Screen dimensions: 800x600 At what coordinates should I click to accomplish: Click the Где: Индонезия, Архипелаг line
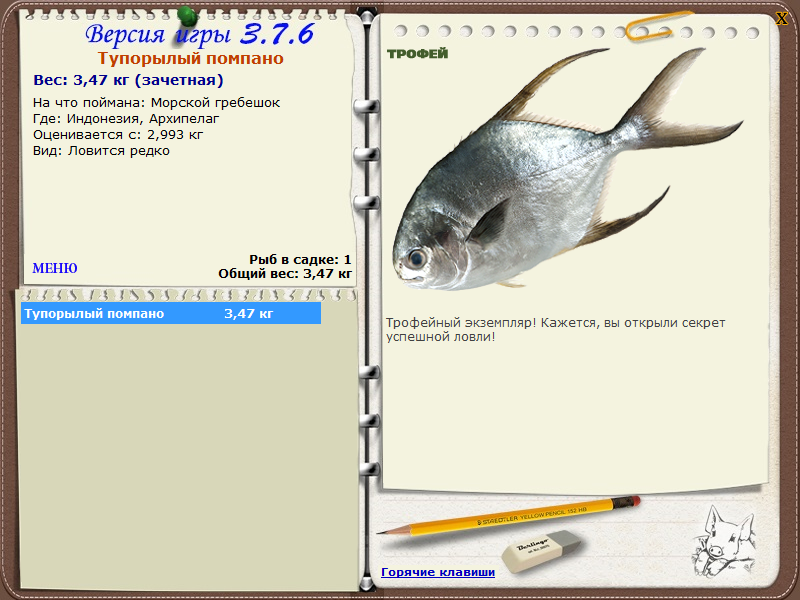pyautogui.click(x=126, y=119)
